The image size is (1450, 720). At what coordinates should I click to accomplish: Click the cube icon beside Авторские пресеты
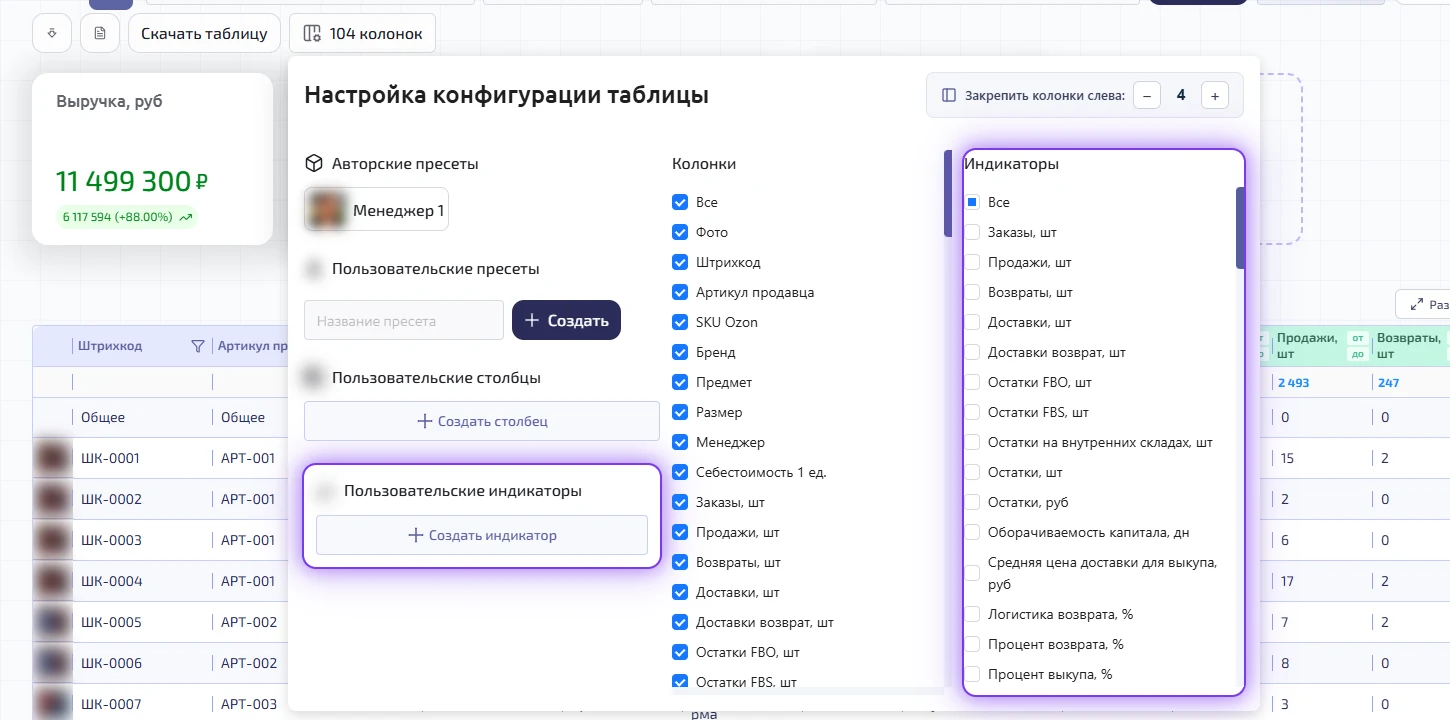point(314,163)
